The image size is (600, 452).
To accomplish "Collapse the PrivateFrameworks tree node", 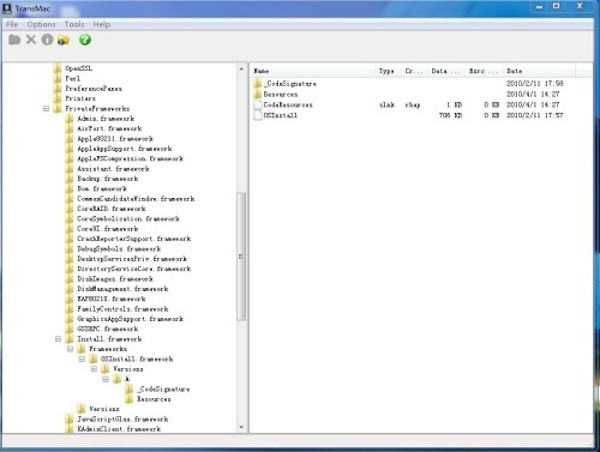I will pyautogui.click(x=46, y=109).
